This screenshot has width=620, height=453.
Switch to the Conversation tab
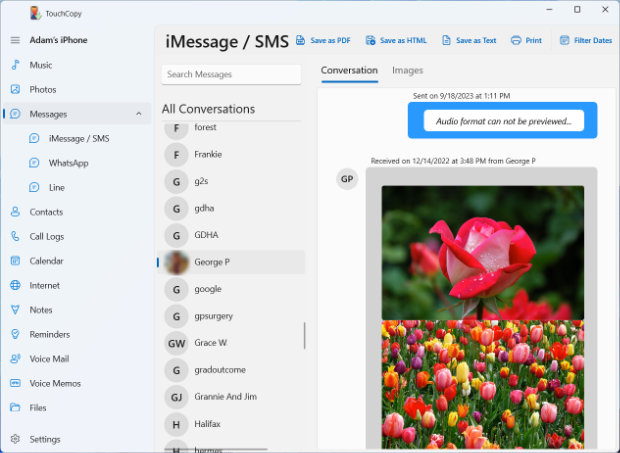[x=349, y=70]
